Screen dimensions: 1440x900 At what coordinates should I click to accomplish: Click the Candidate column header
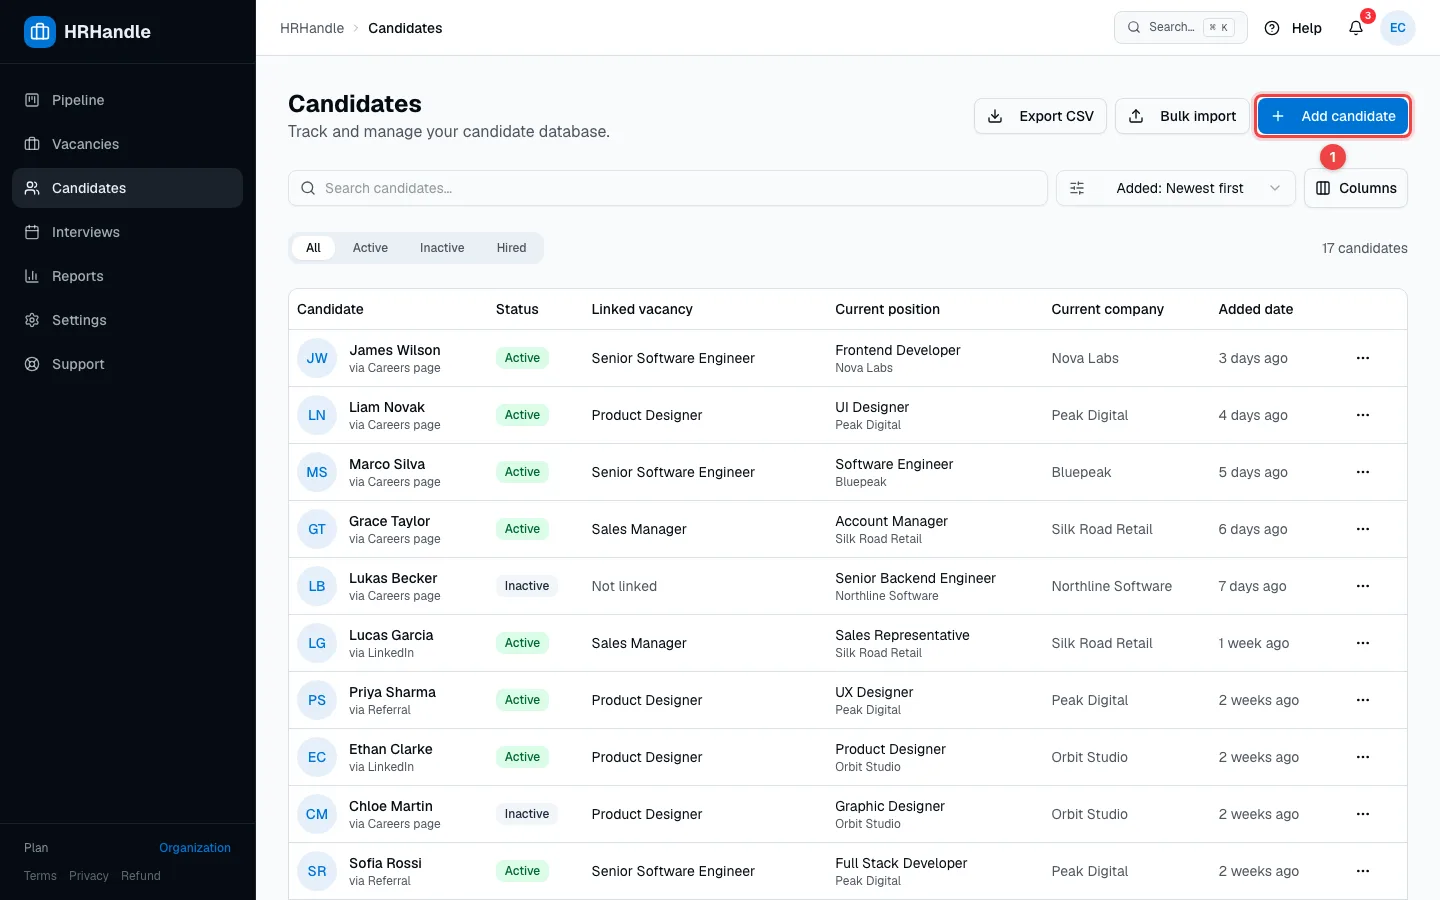[330, 309]
